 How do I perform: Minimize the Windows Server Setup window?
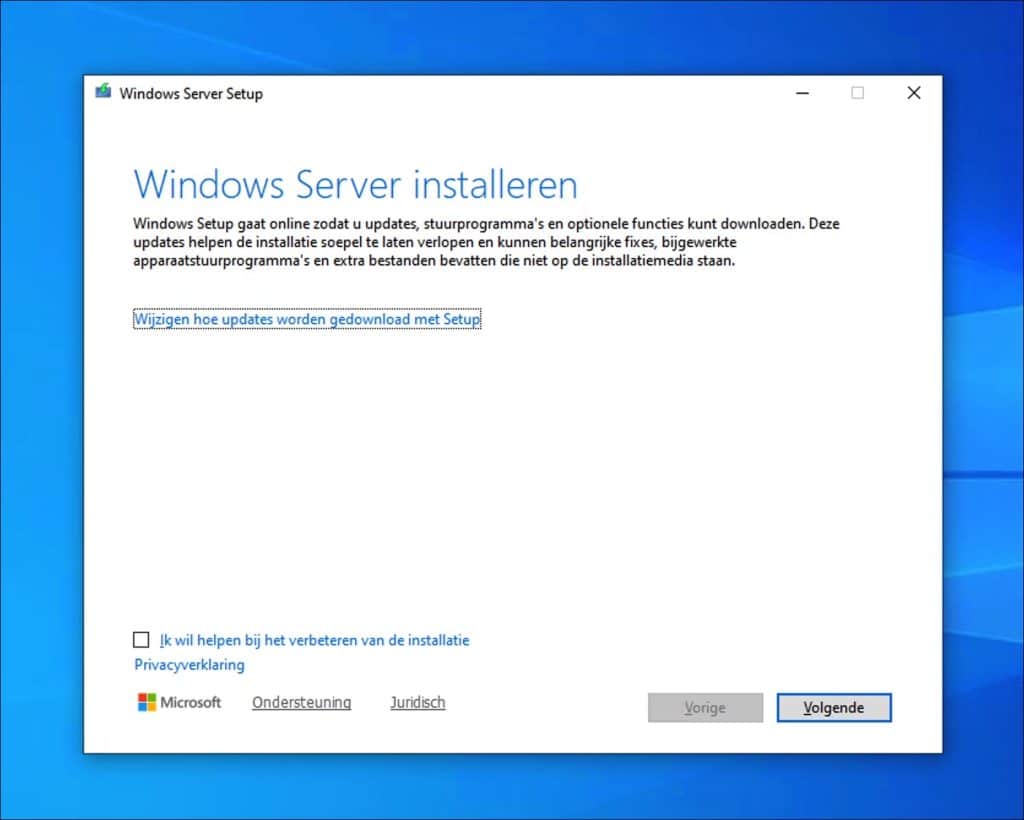[802, 93]
